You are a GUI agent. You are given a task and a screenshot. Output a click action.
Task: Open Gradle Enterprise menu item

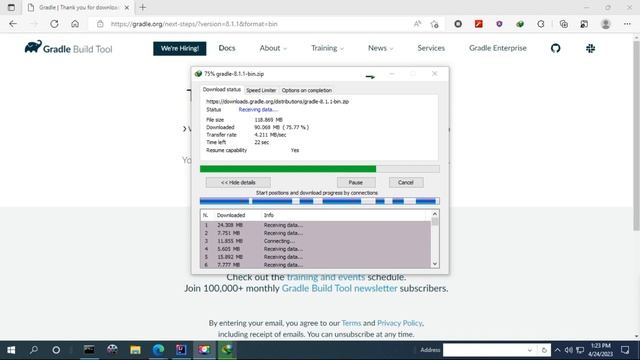coord(498,48)
